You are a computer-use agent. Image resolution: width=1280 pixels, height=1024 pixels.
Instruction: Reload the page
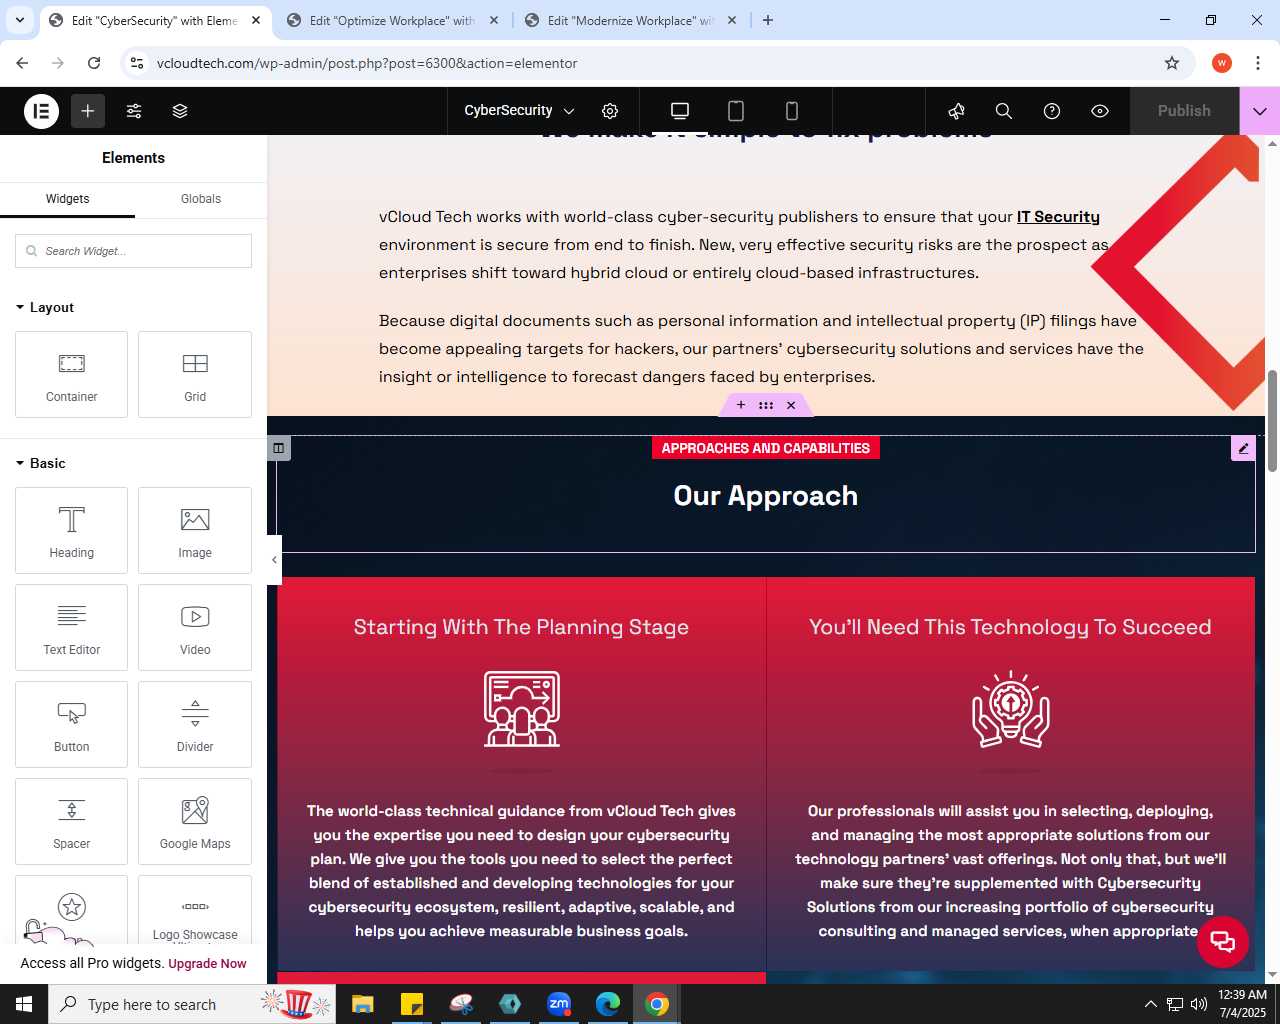pyautogui.click(x=94, y=63)
